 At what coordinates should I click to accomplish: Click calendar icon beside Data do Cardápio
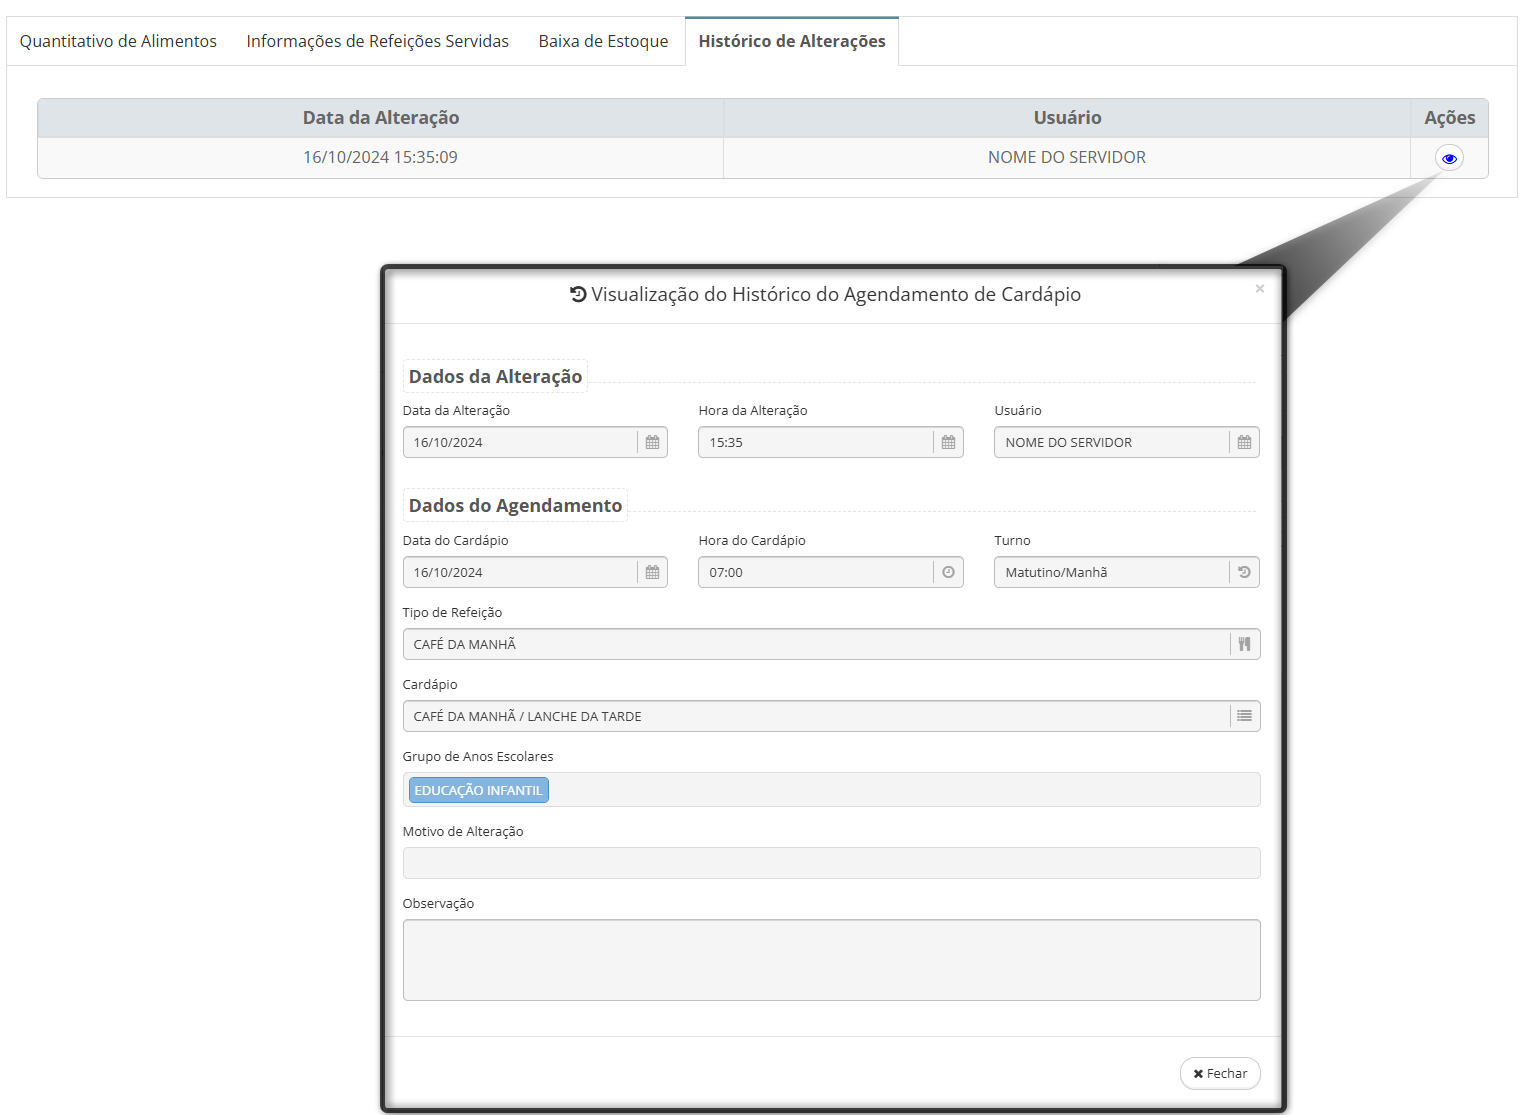653,572
